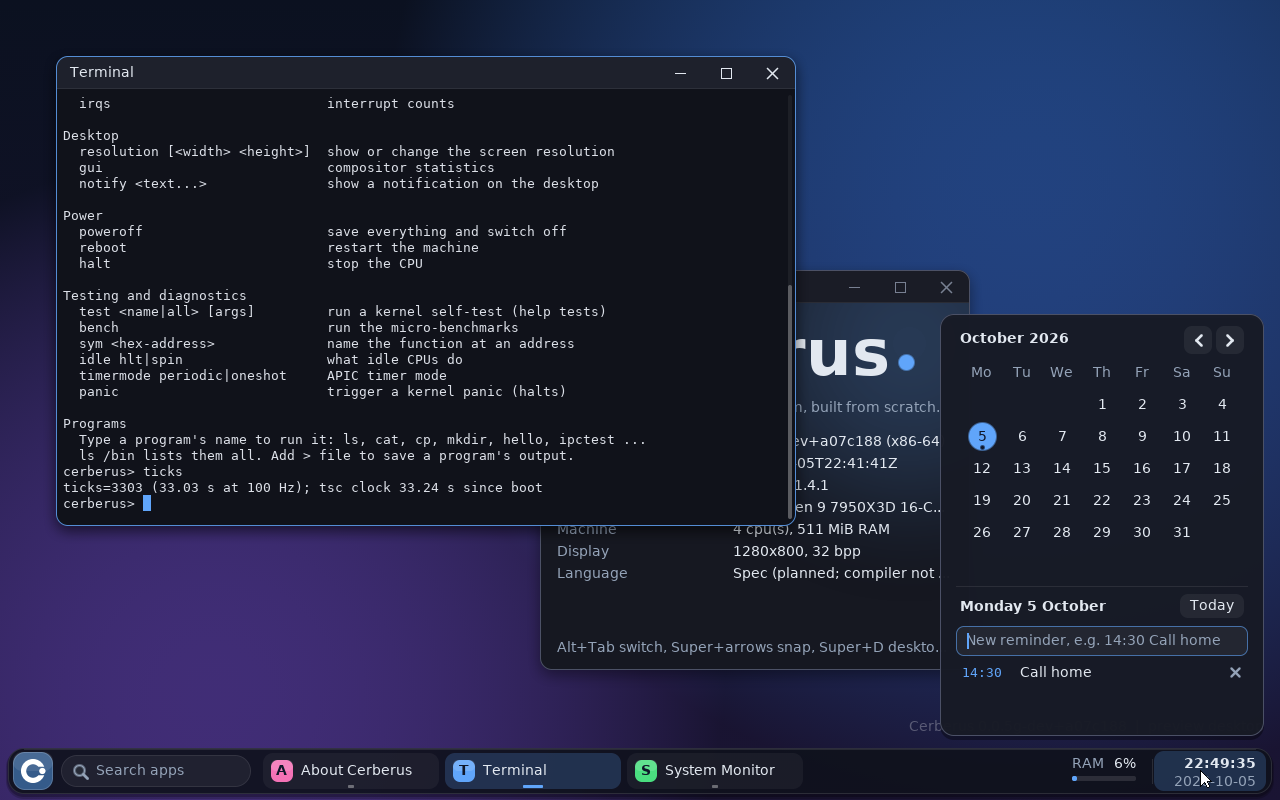Select October 19 in the calendar
This screenshot has width=1280, height=800.
[x=982, y=500]
